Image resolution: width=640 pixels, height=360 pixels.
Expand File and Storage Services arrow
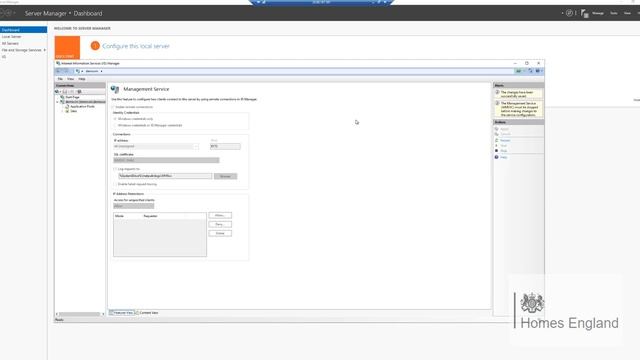44,50
